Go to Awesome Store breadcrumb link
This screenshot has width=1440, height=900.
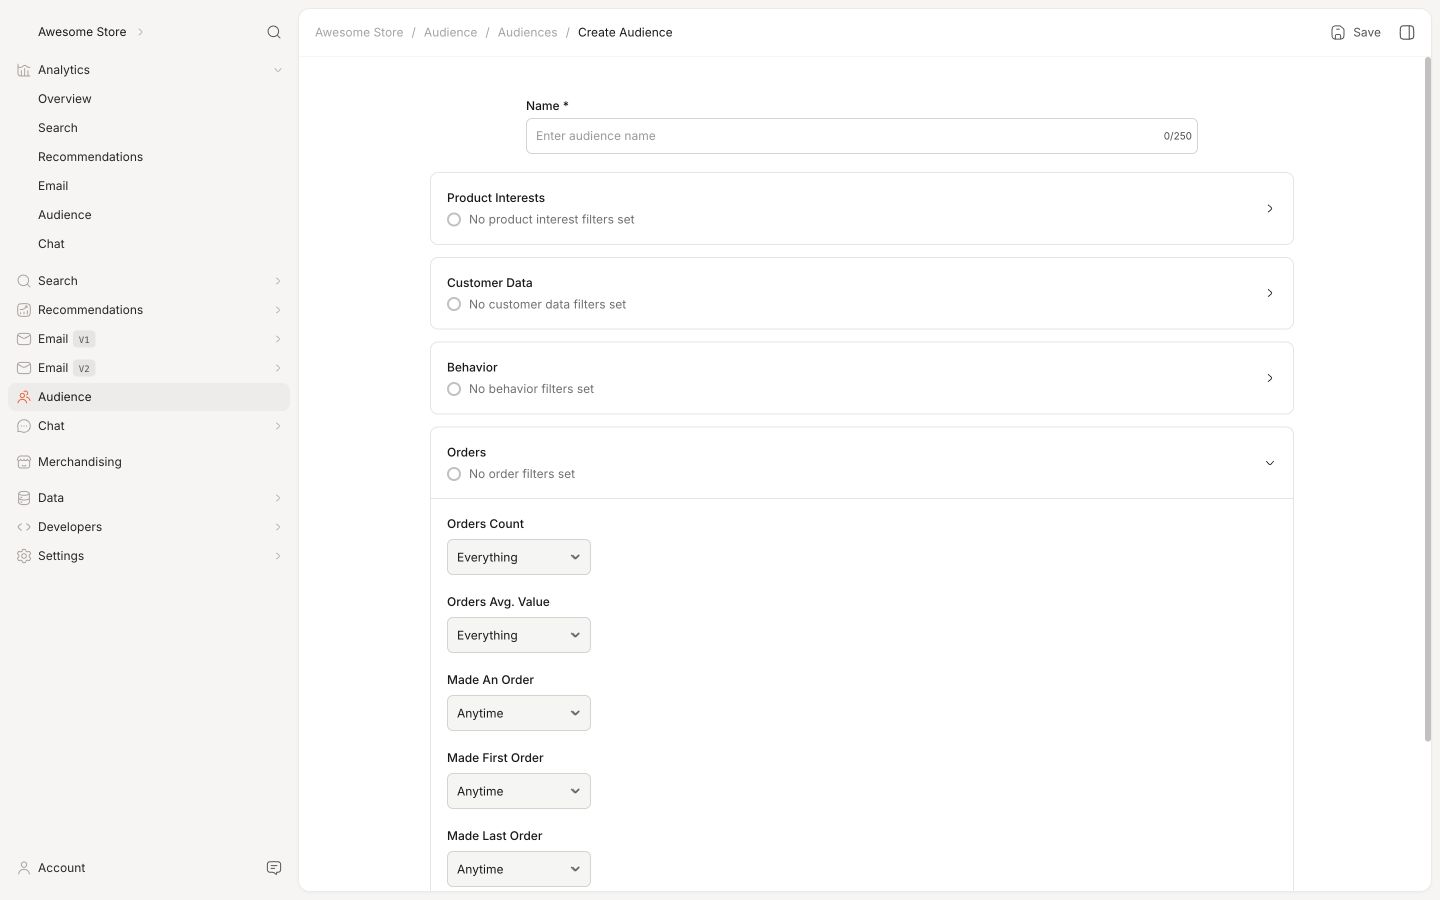359,32
